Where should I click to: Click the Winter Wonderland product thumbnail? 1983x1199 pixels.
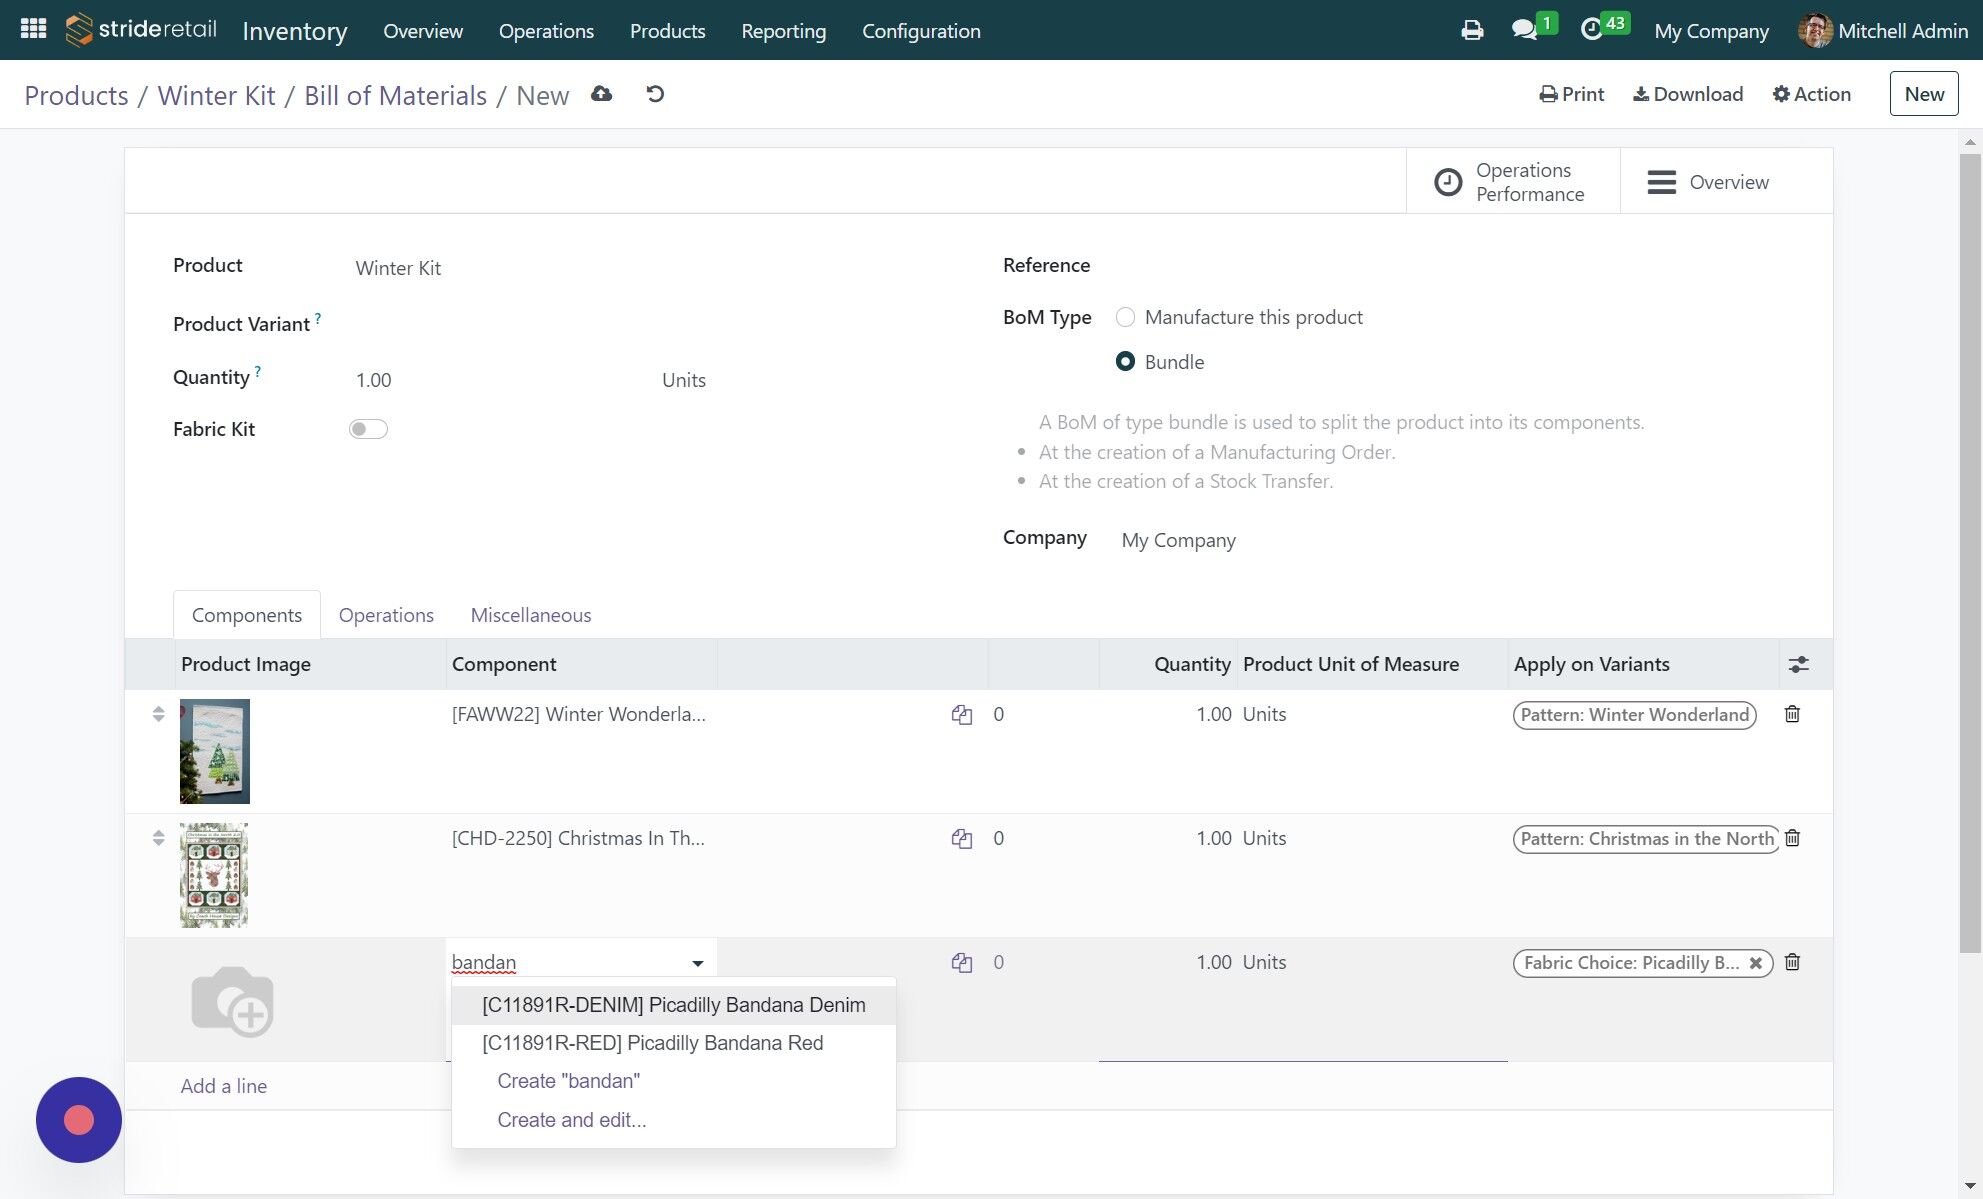tap(215, 751)
